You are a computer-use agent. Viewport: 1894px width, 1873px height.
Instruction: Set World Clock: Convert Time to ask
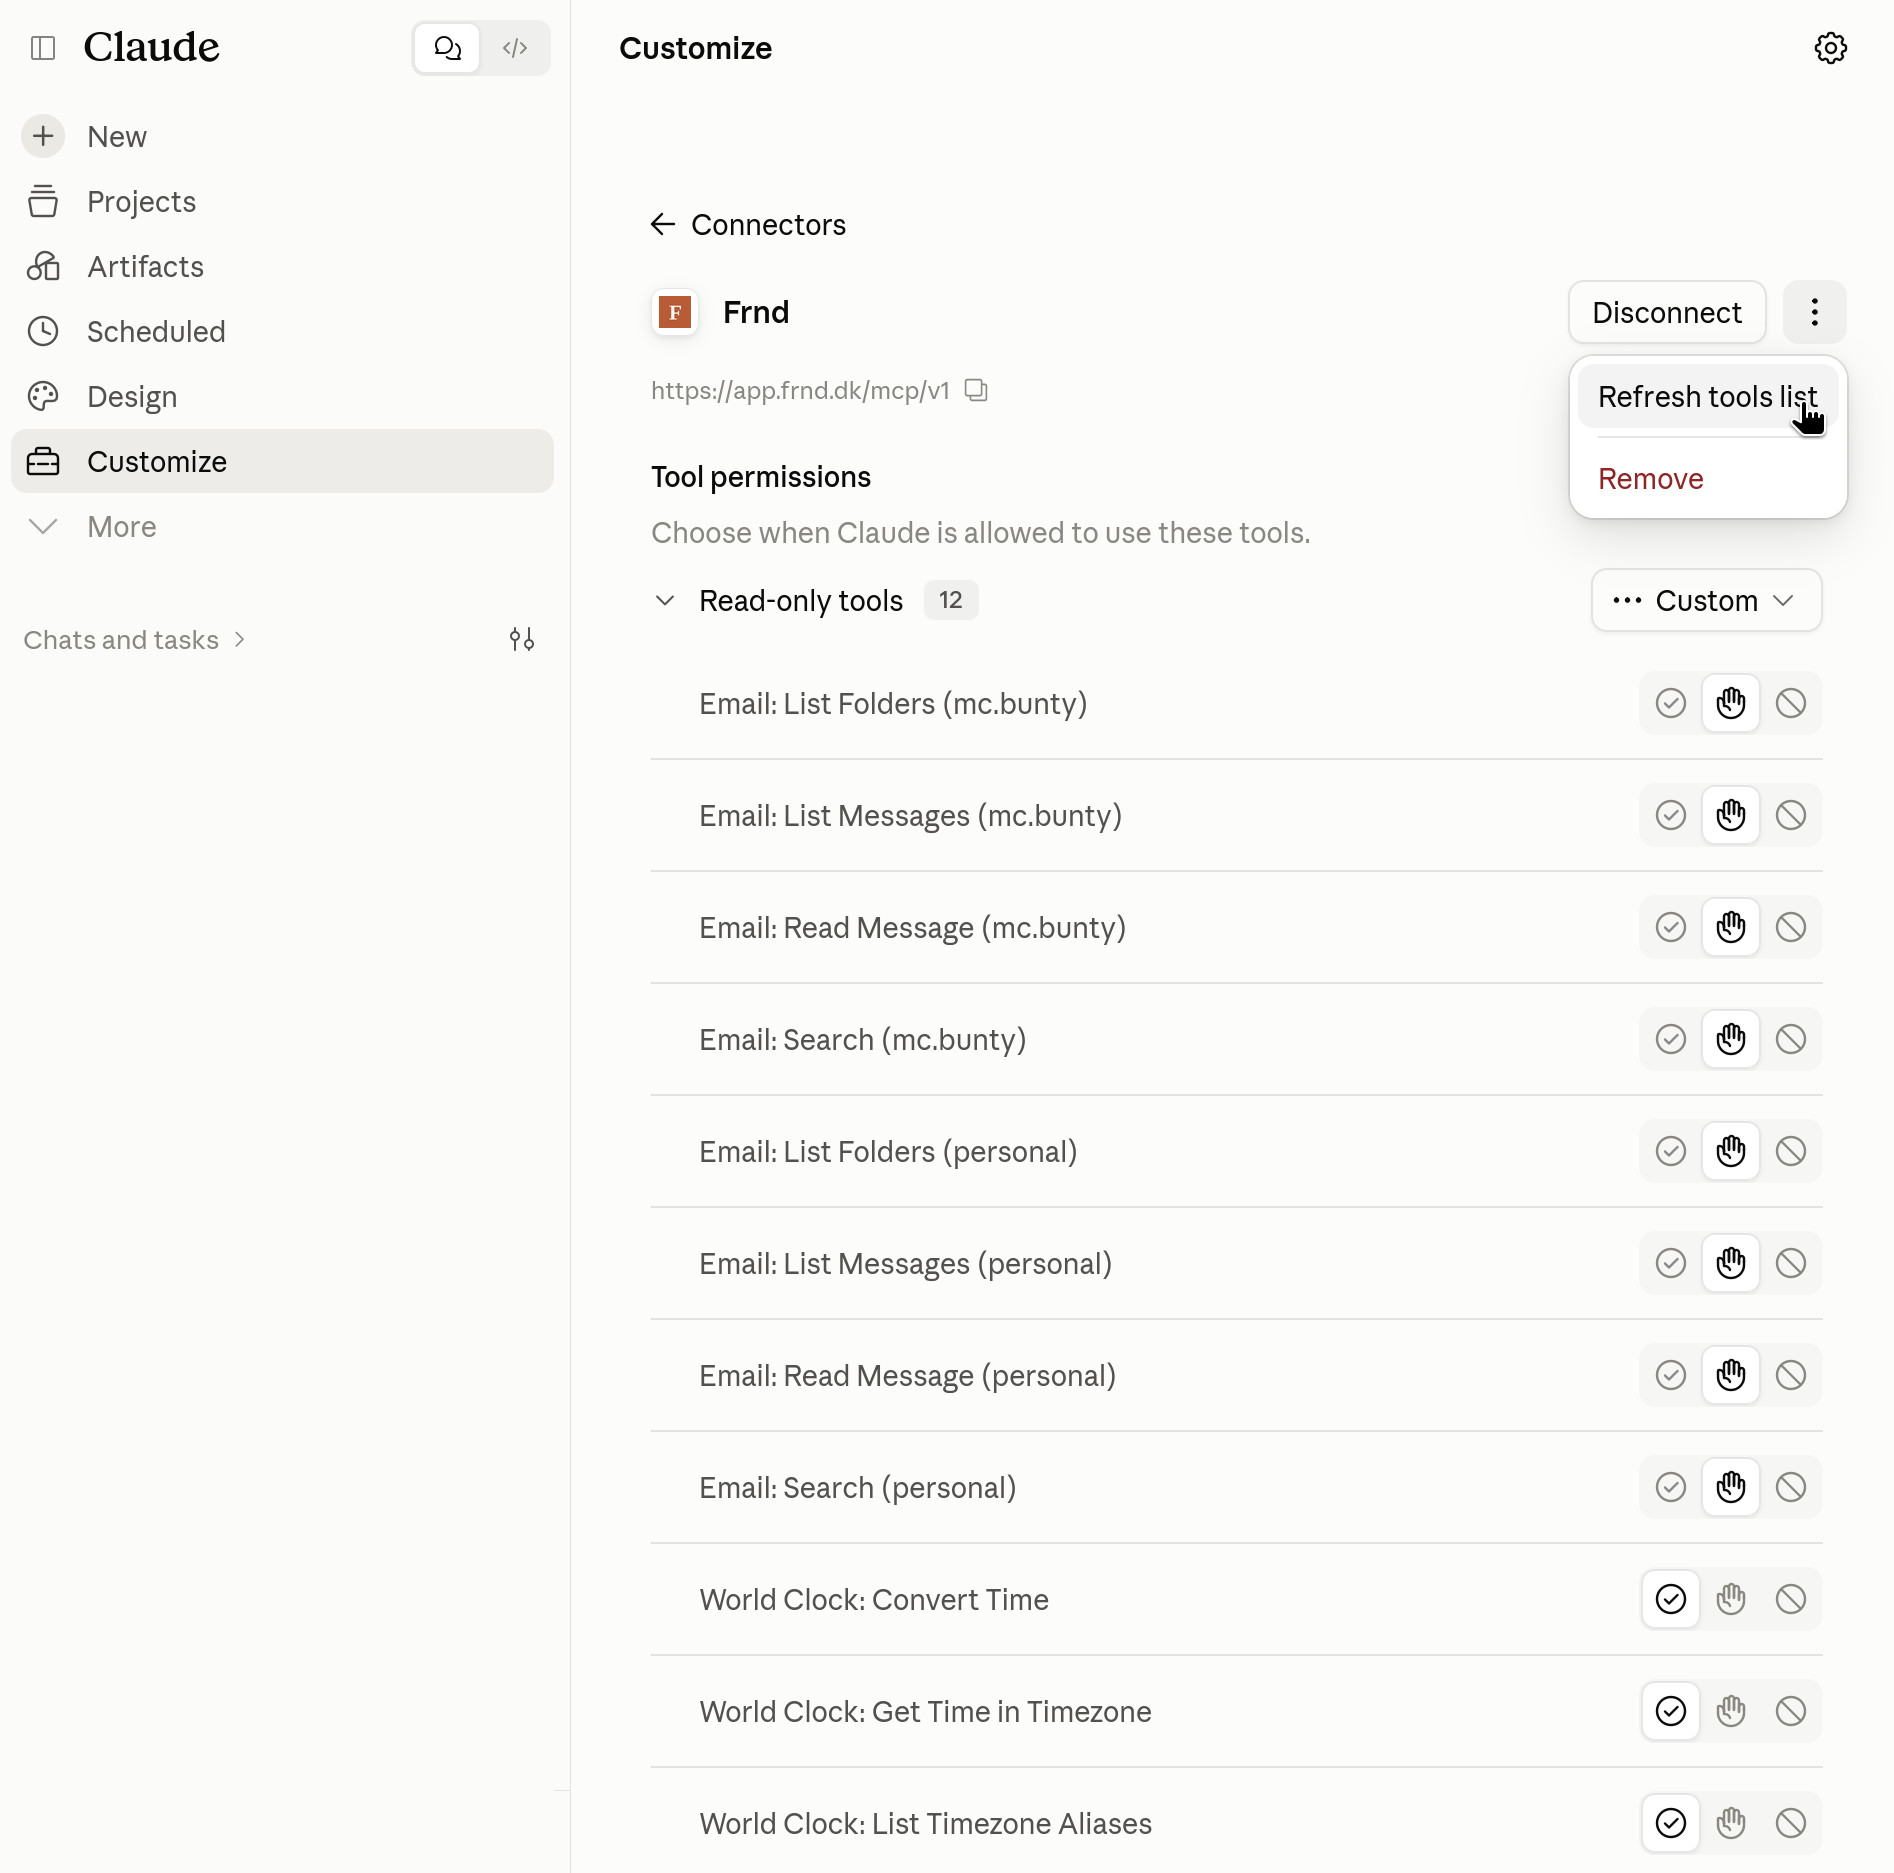click(1730, 1599)
